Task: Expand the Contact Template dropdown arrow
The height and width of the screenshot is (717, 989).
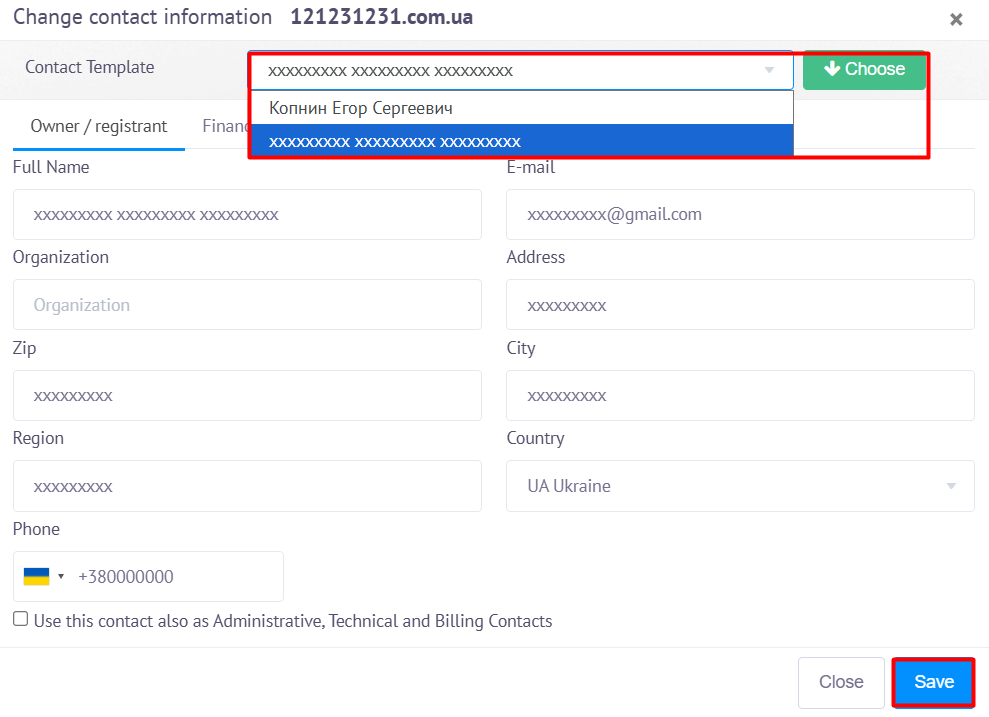Action: 769,71
